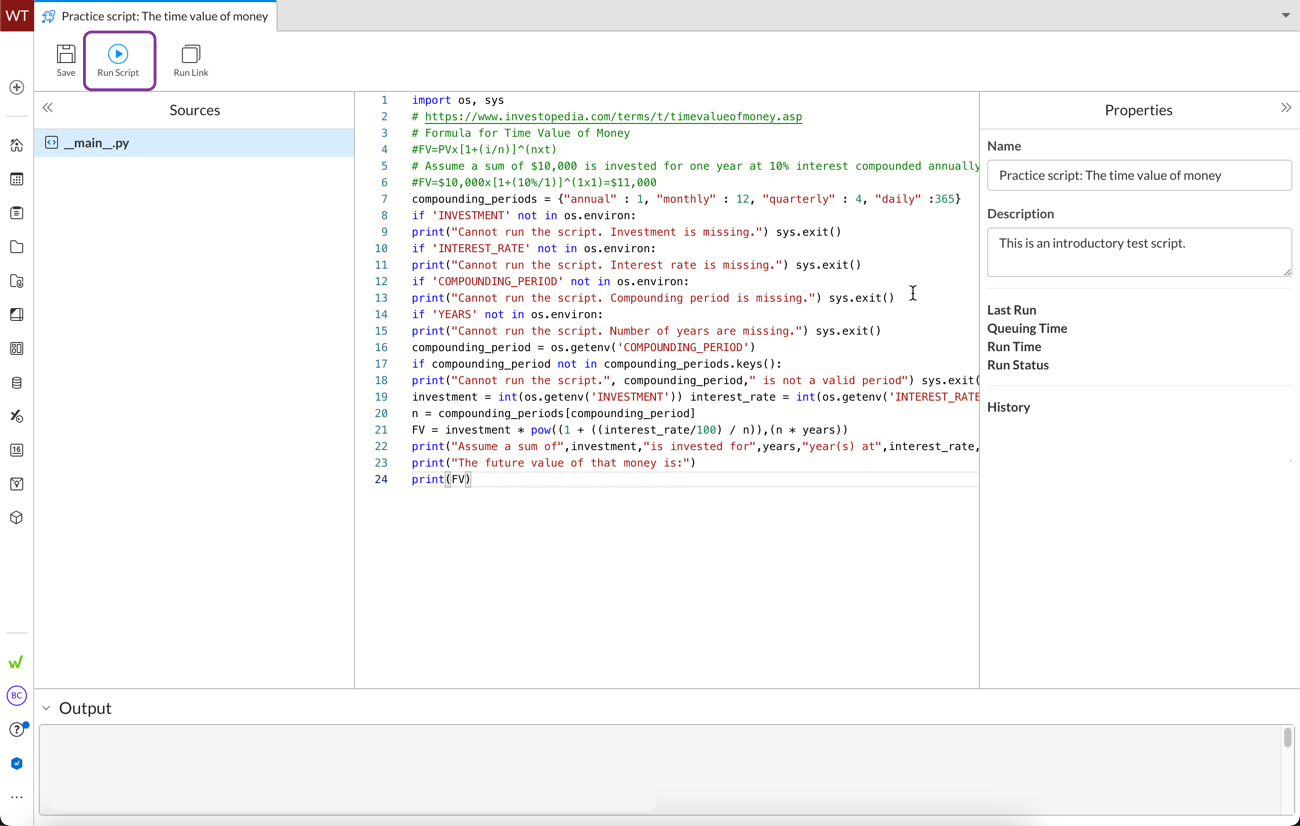Collapse the Sources panel

(x=48, y=108)
